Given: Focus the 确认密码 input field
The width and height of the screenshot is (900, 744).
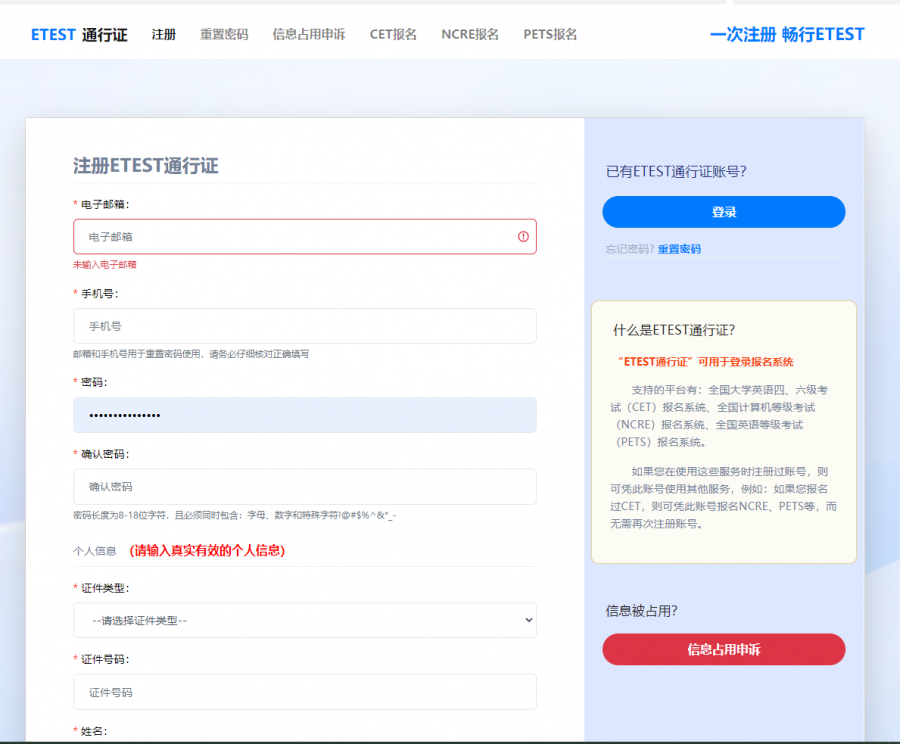Looking at the screenshot, I should 304,487.
